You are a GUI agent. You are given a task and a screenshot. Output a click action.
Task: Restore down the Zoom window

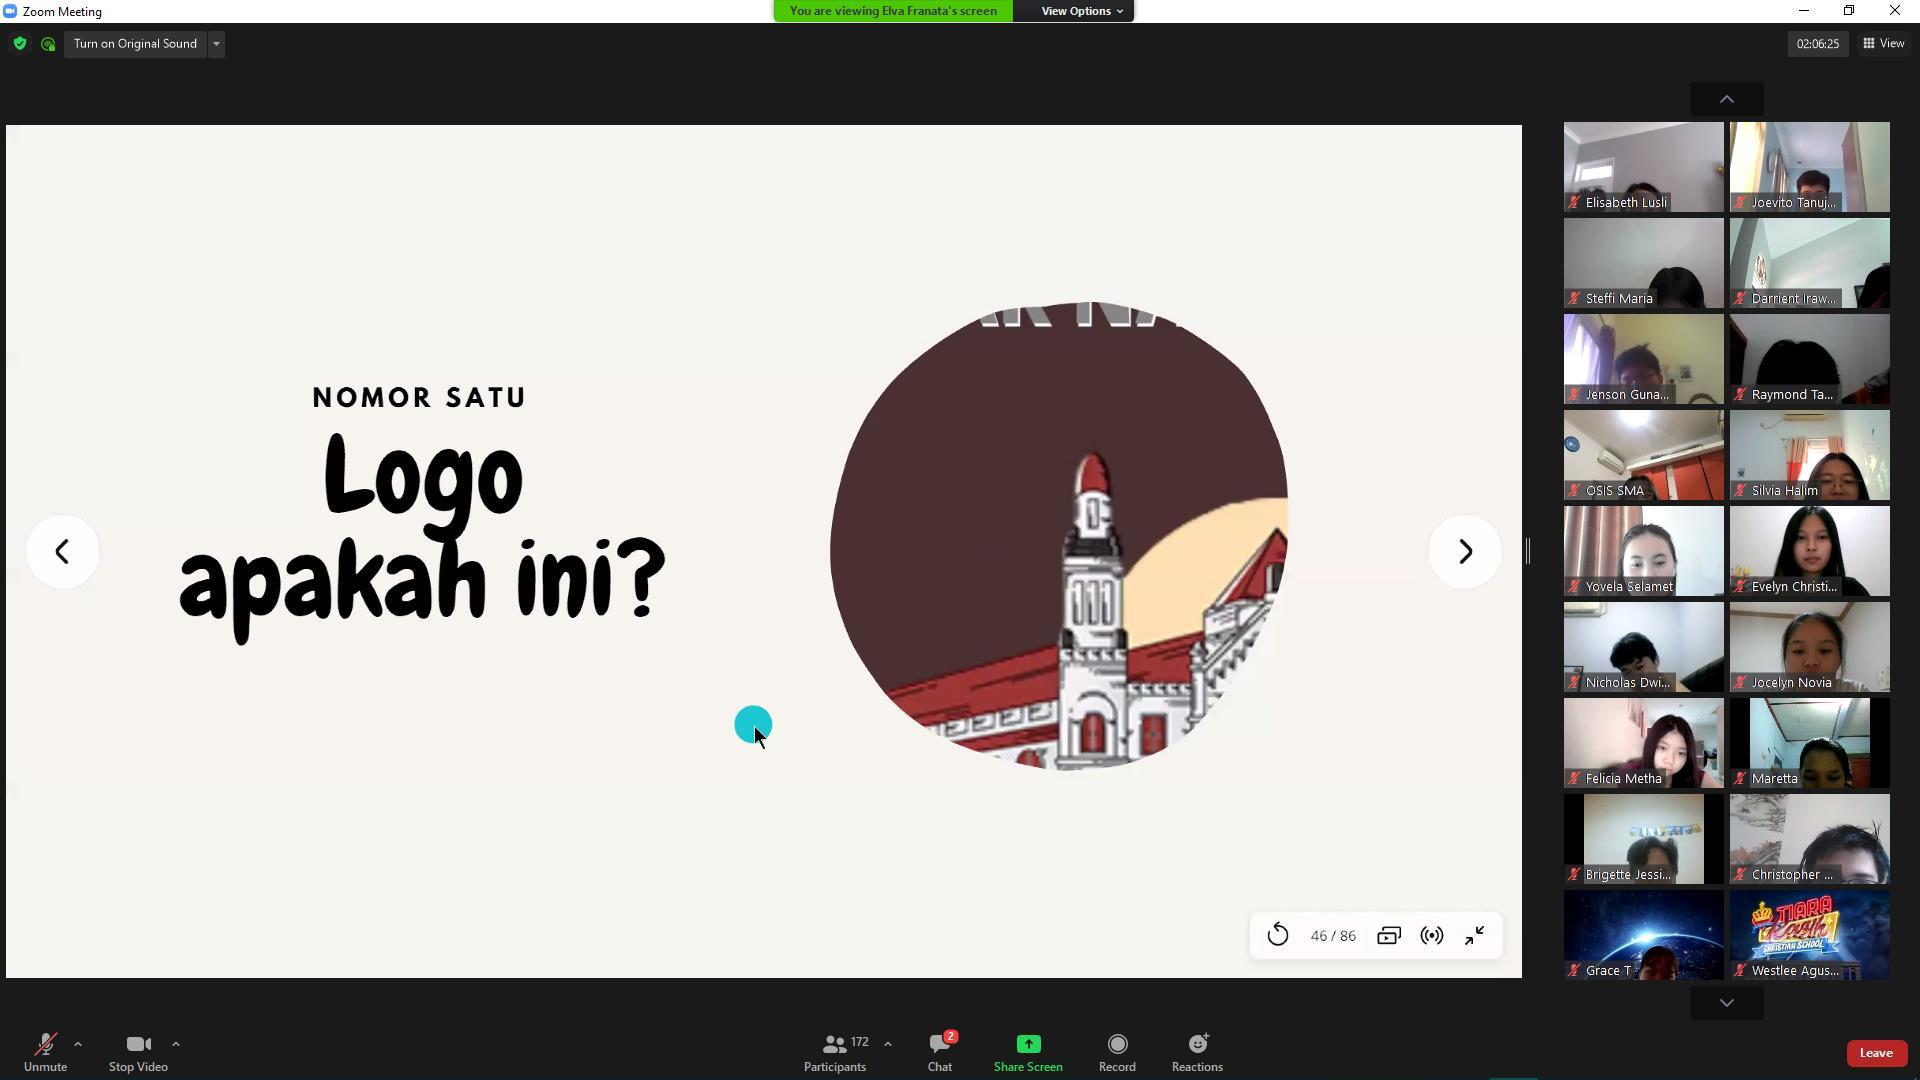[1849, 11]
